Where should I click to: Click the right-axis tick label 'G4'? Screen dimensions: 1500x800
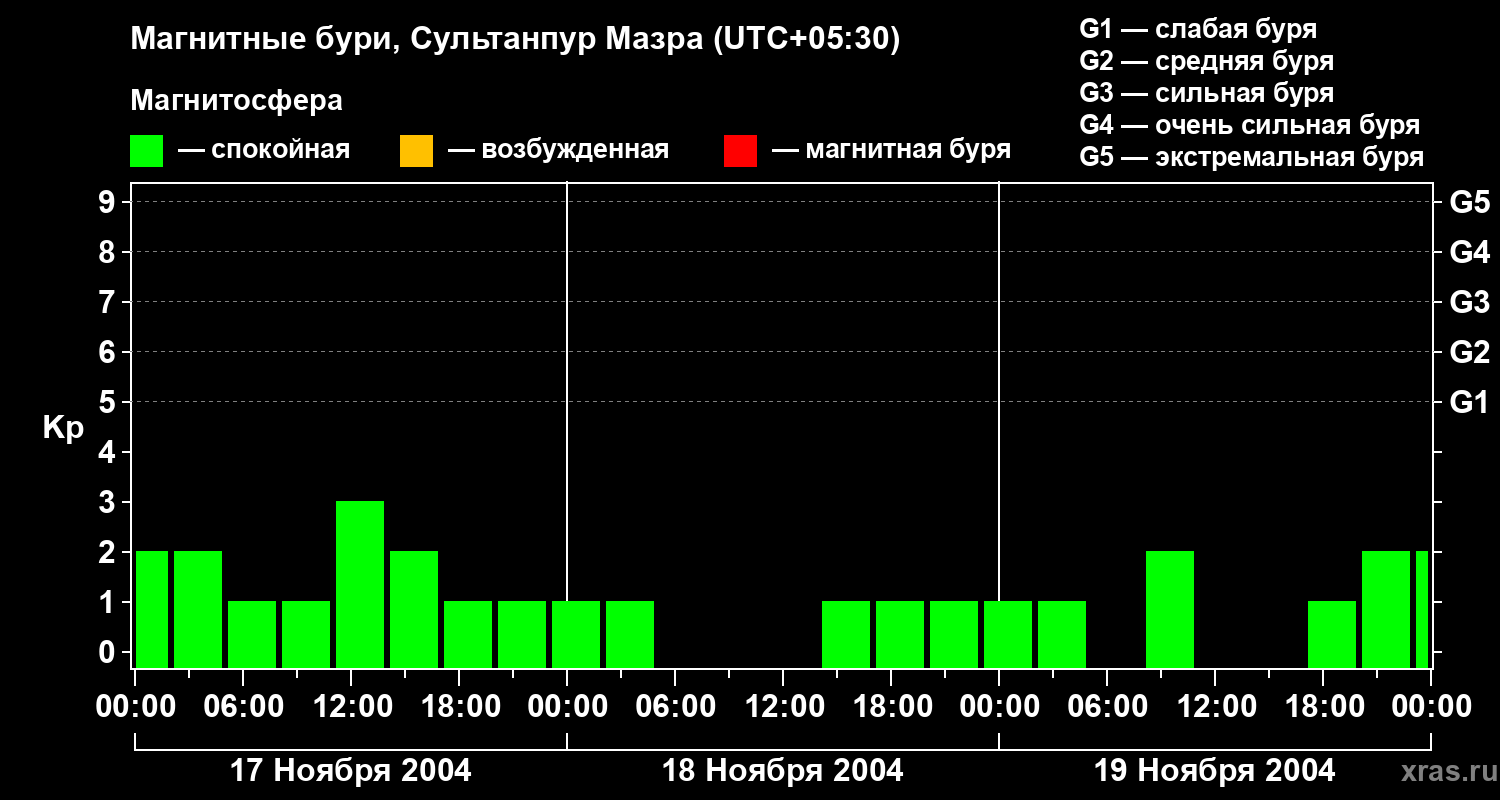pyautogui.click(x=1469, y=252)
